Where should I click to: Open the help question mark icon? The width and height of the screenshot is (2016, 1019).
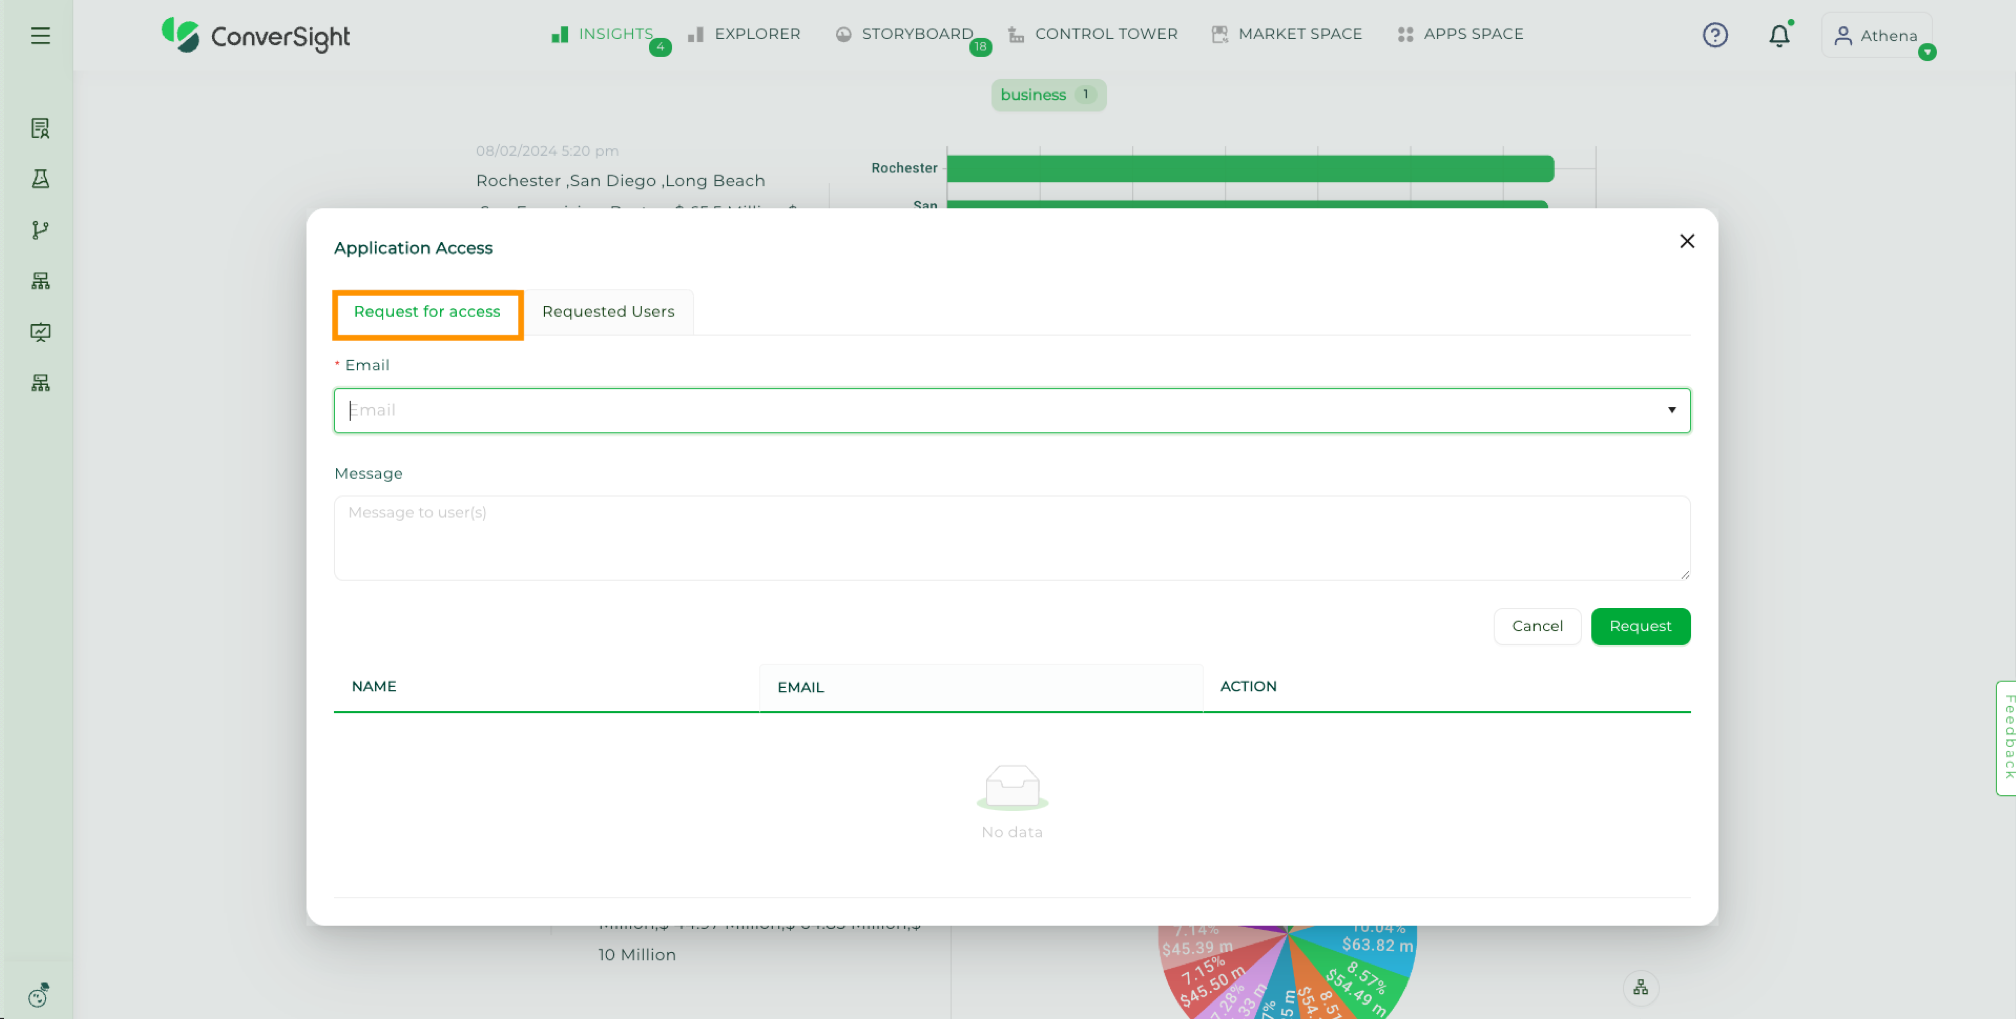point(1715,35)
